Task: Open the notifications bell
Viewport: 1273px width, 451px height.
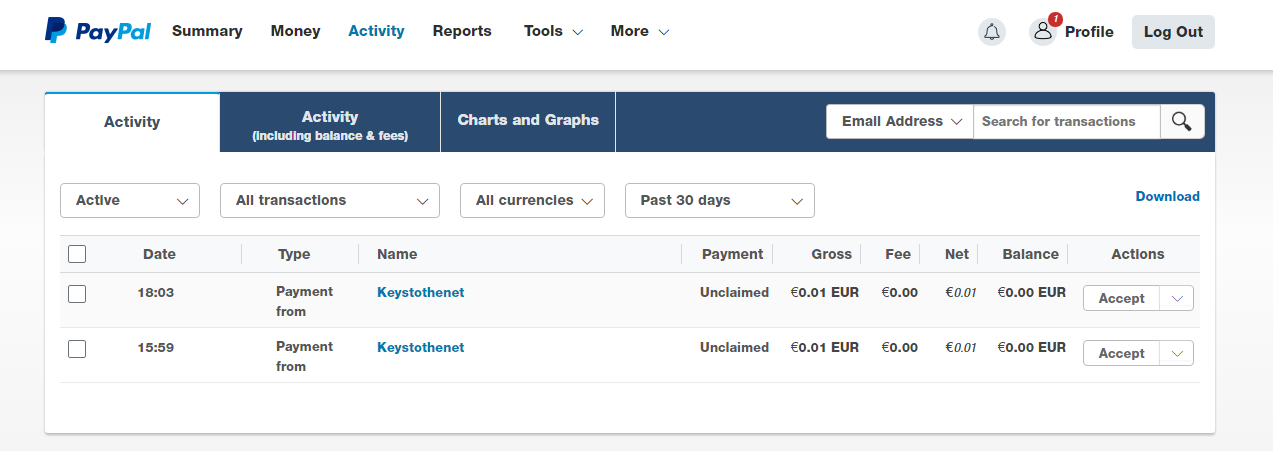Action: pos(992,32)
